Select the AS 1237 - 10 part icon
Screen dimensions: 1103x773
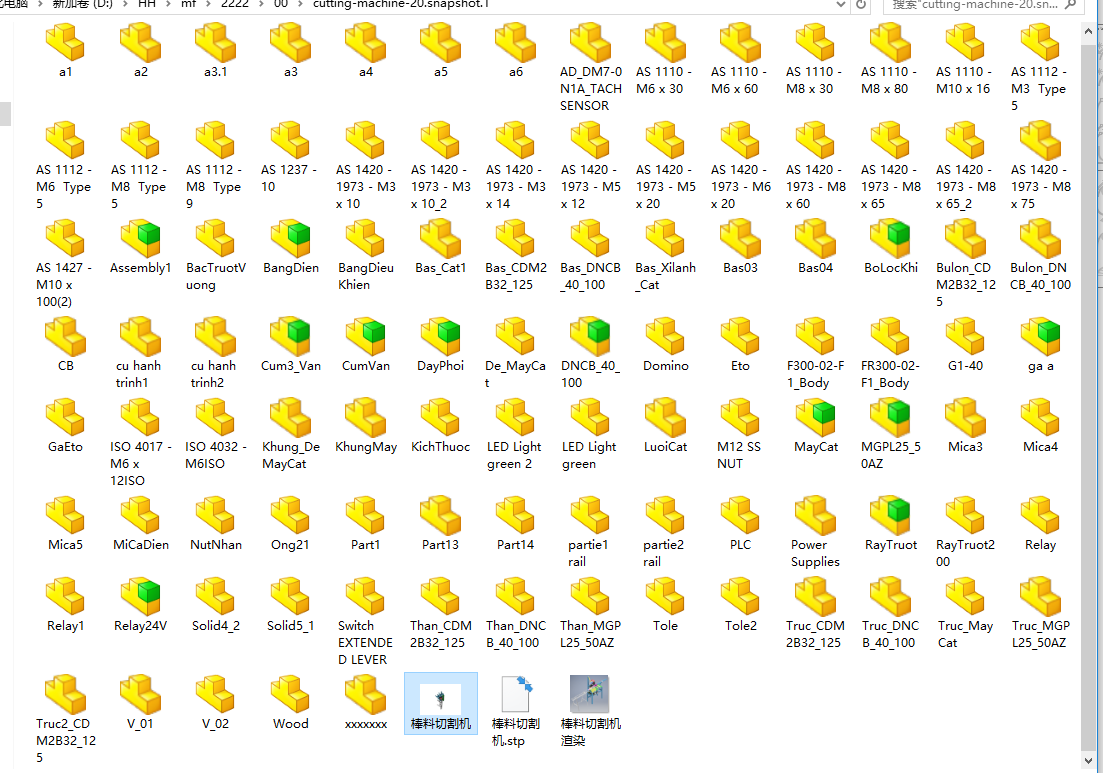click(x=291, y=139)
